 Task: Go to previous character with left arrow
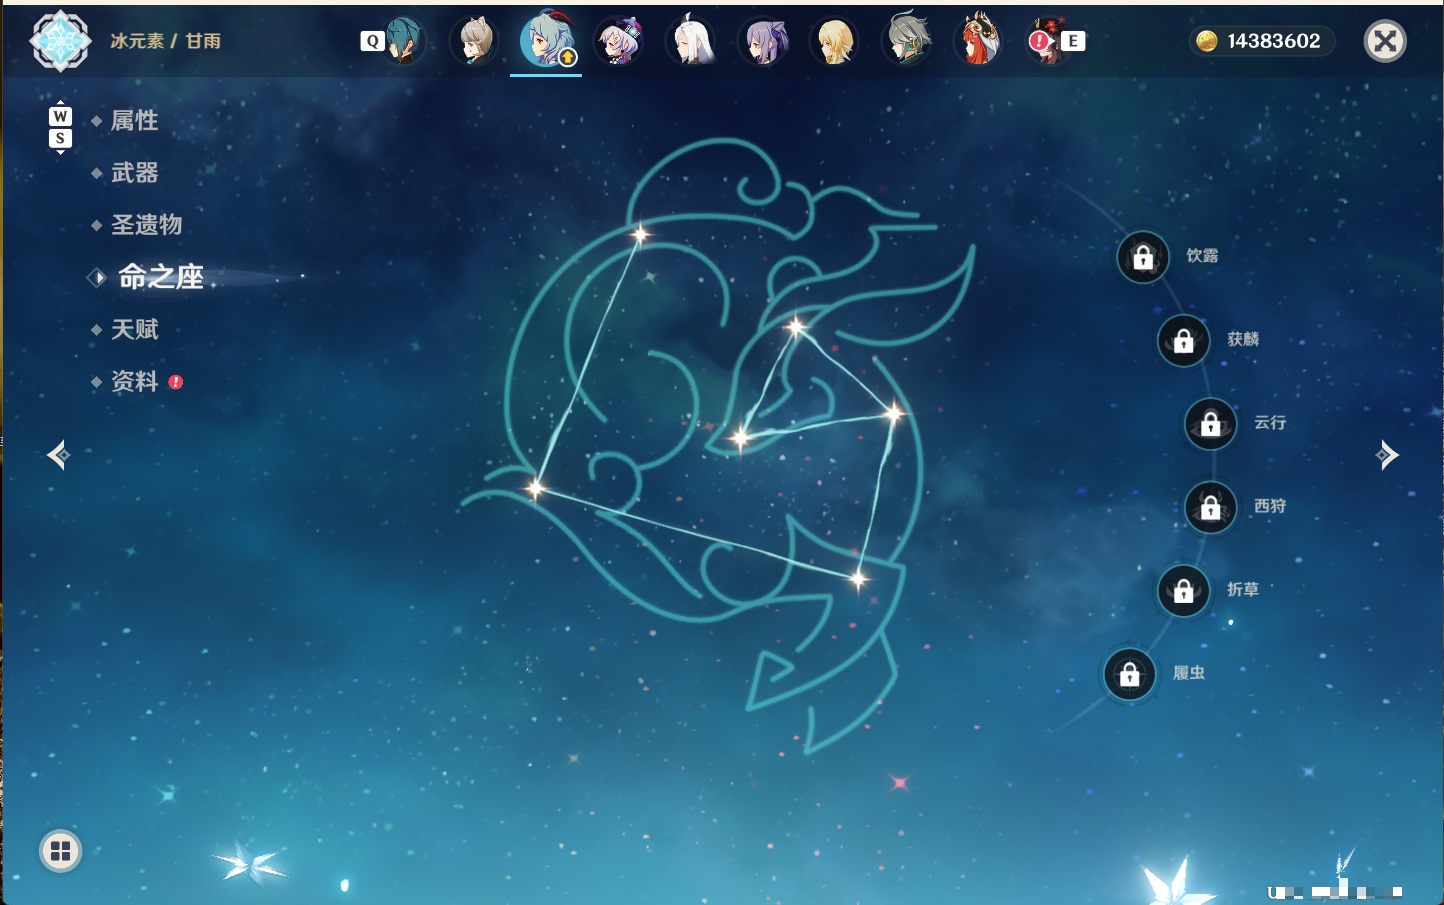(x=58, y=455)
